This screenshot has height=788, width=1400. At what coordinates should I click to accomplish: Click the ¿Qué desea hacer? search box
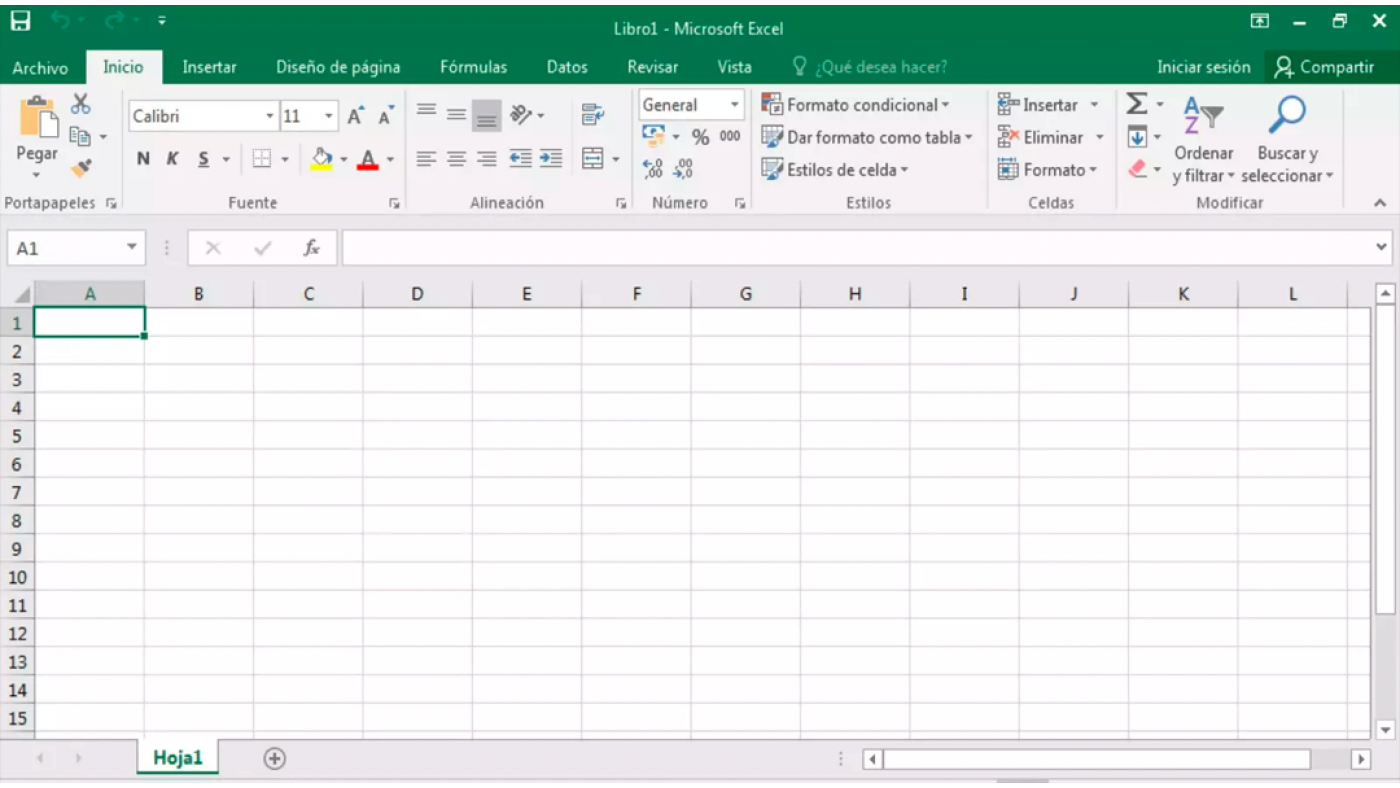(x=870, y=67)
